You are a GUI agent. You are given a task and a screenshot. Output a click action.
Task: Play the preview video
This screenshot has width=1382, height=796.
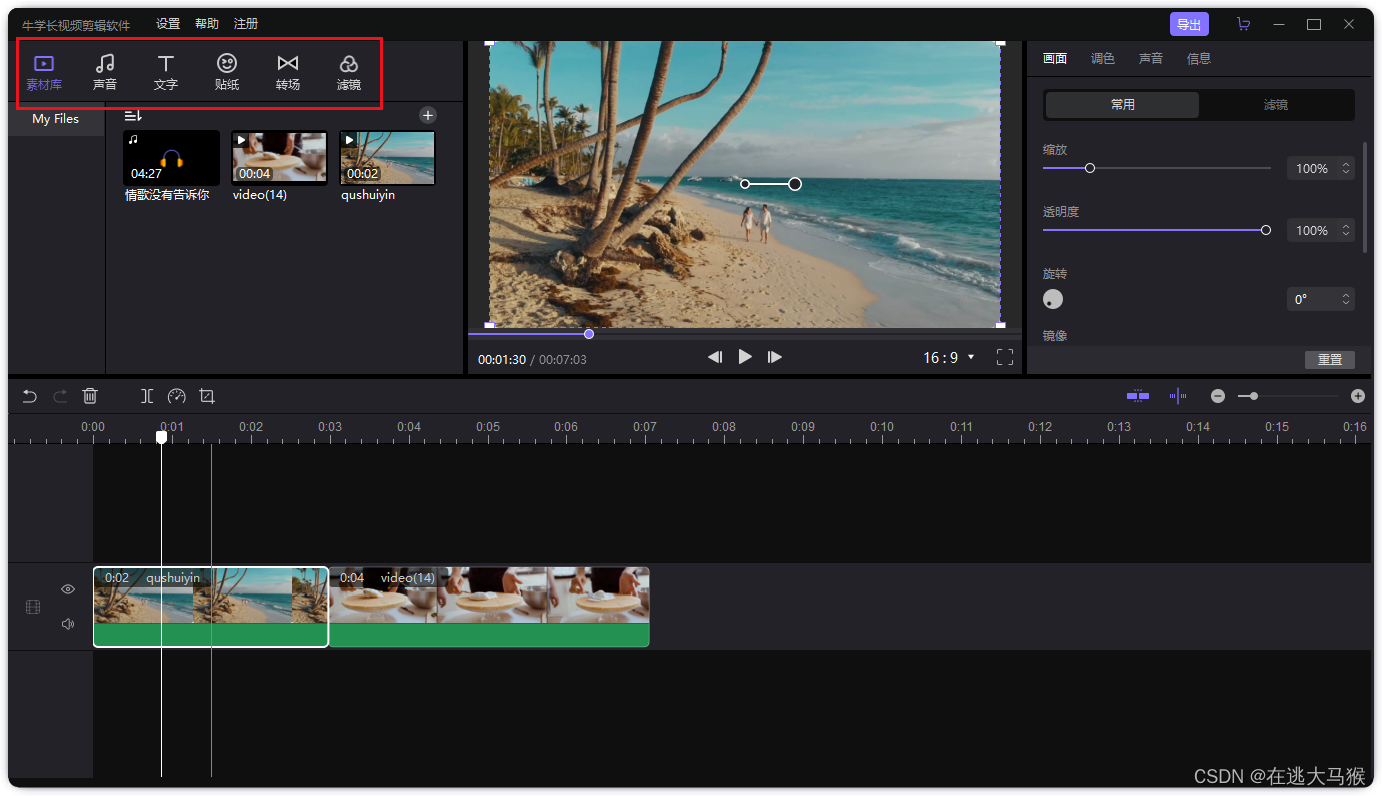click(x=745, y=356)
